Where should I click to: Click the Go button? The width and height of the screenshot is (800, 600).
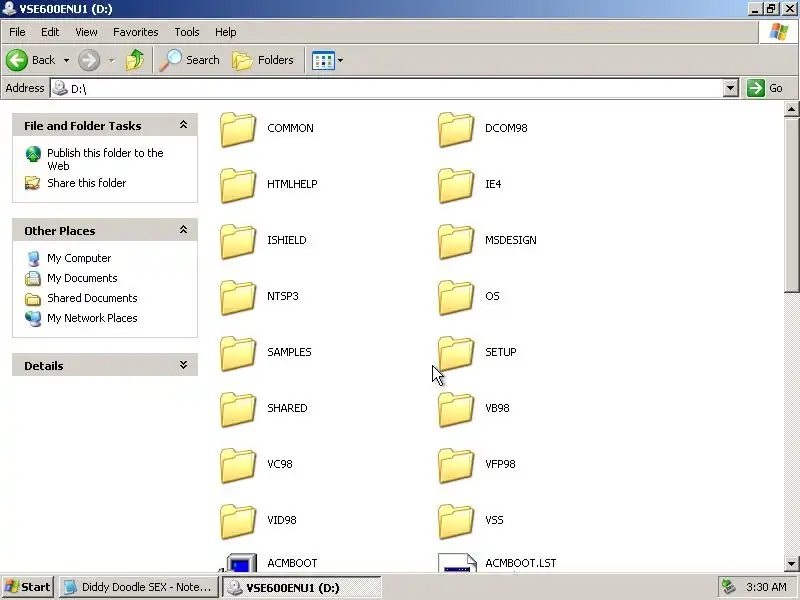765,88
